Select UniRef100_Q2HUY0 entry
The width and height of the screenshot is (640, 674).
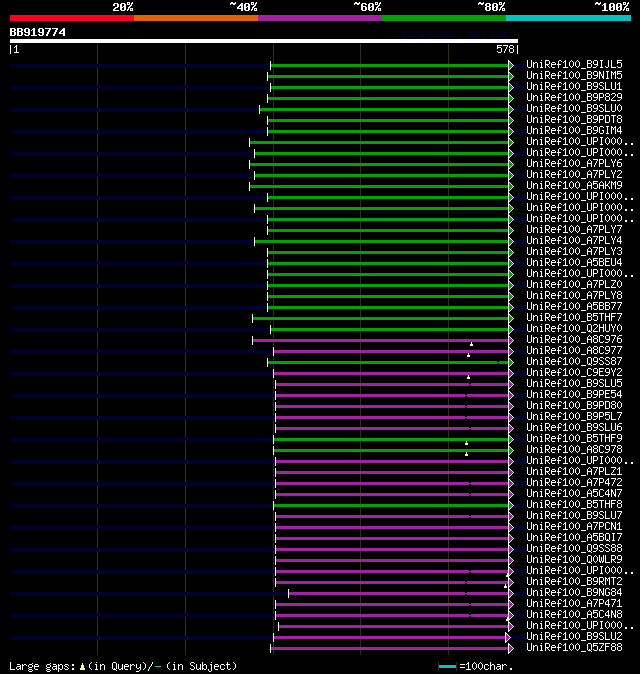[574, 328]
